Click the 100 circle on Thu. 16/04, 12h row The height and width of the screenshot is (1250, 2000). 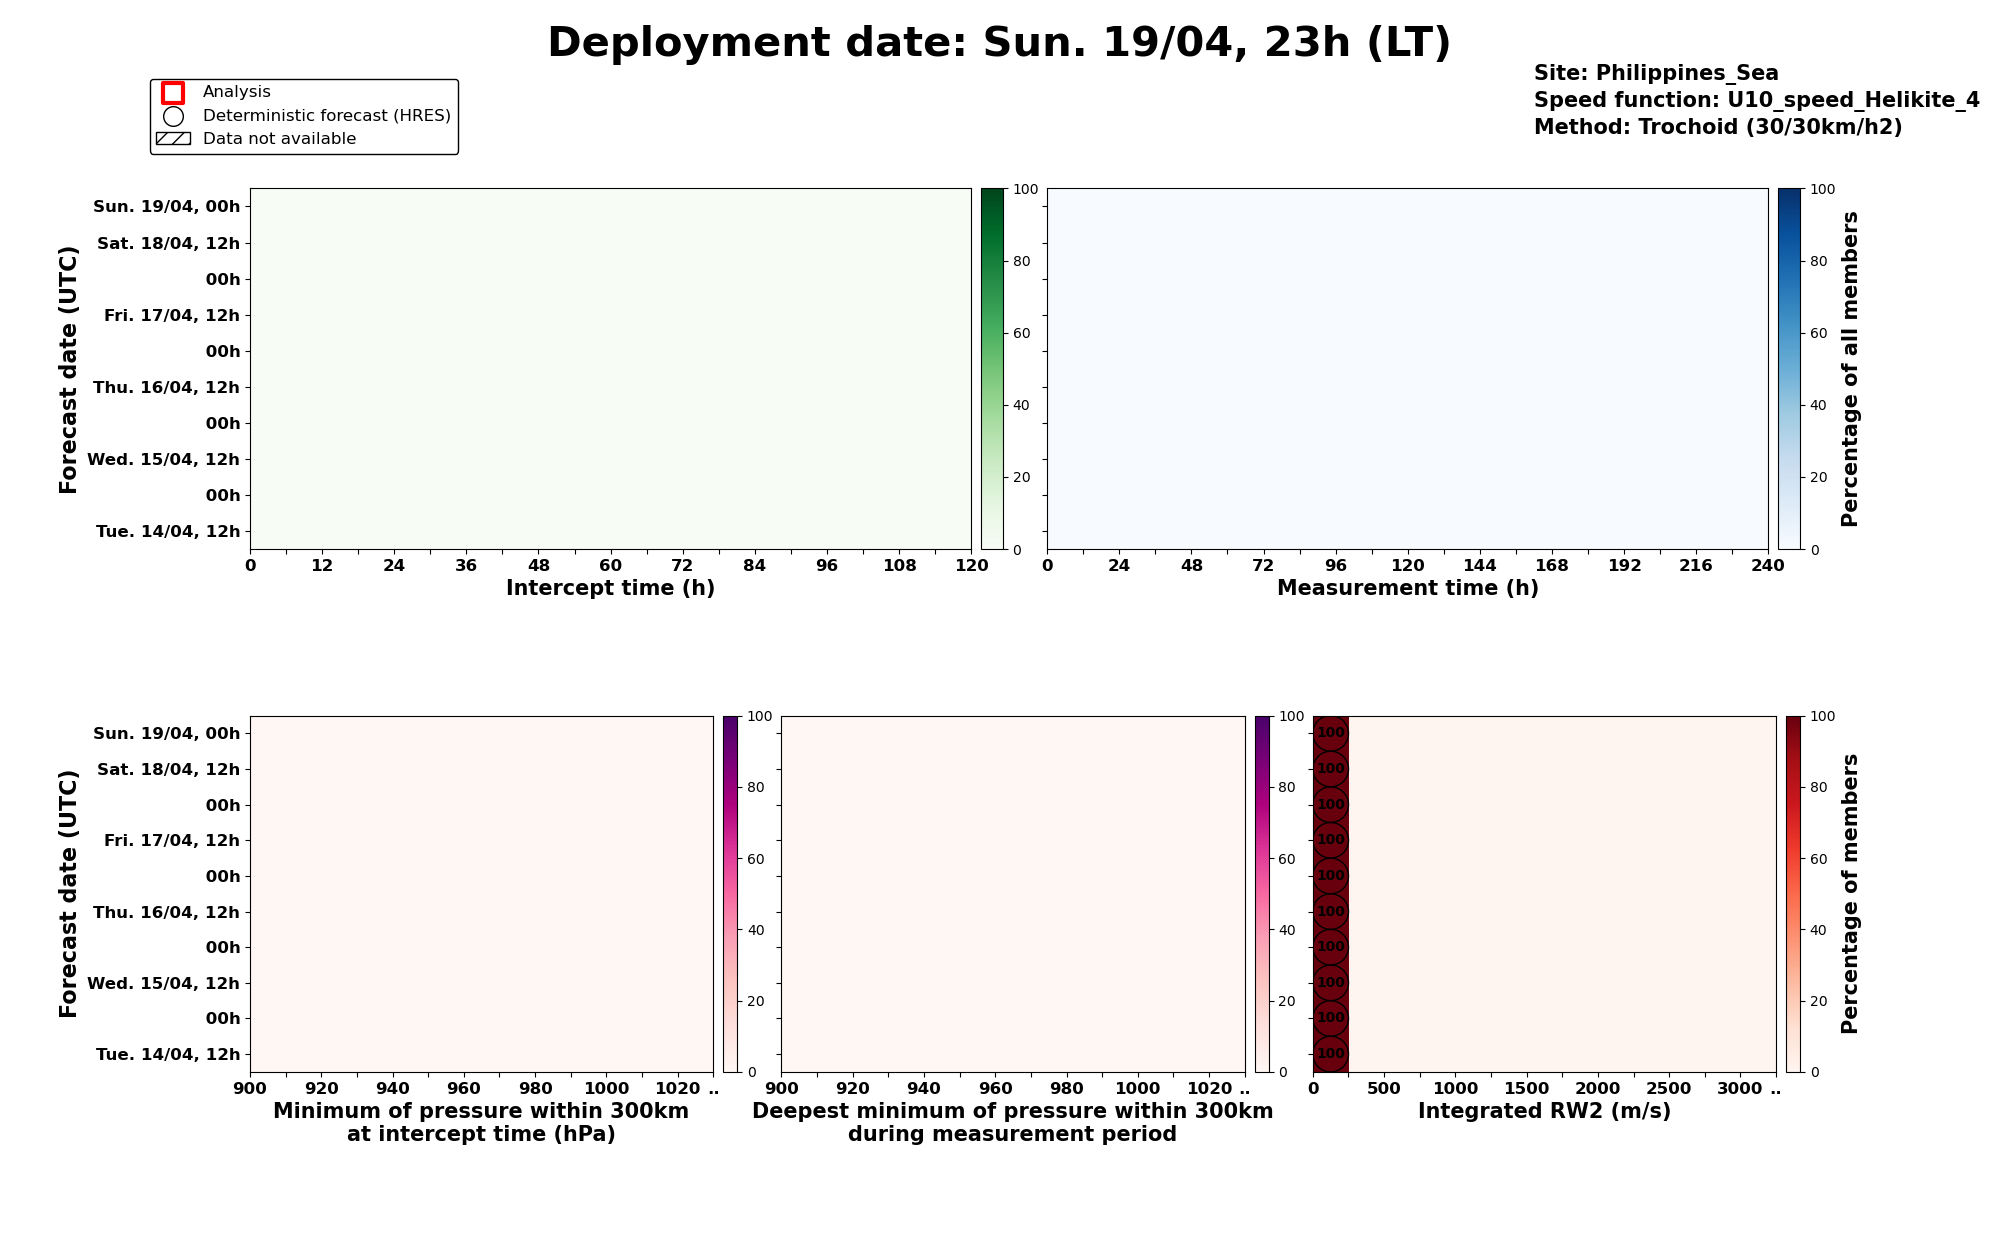pos(1330,912)
